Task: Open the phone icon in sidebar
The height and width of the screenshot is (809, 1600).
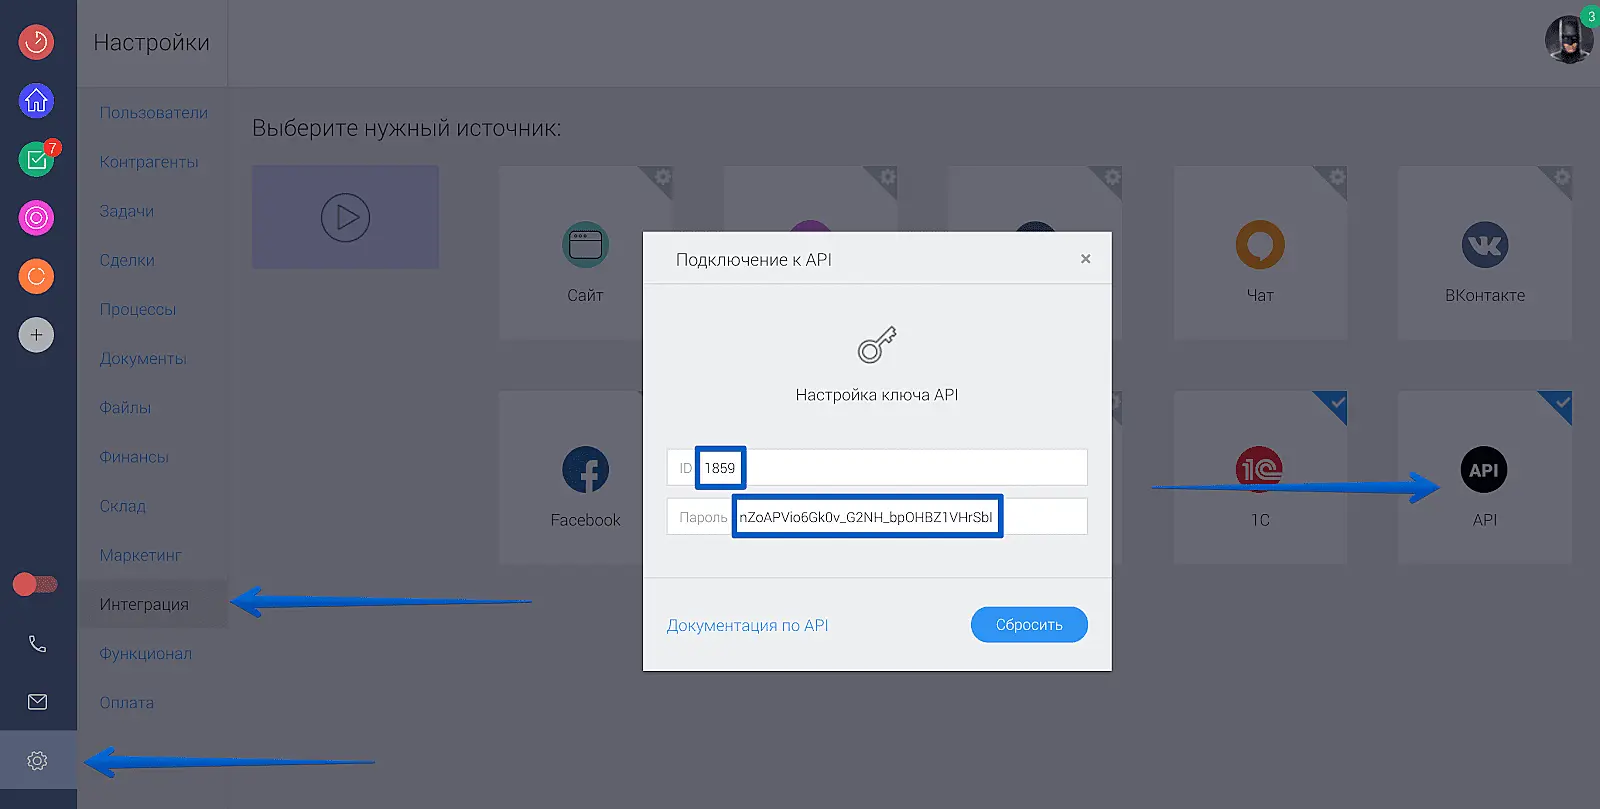Action: click(37, 644)
